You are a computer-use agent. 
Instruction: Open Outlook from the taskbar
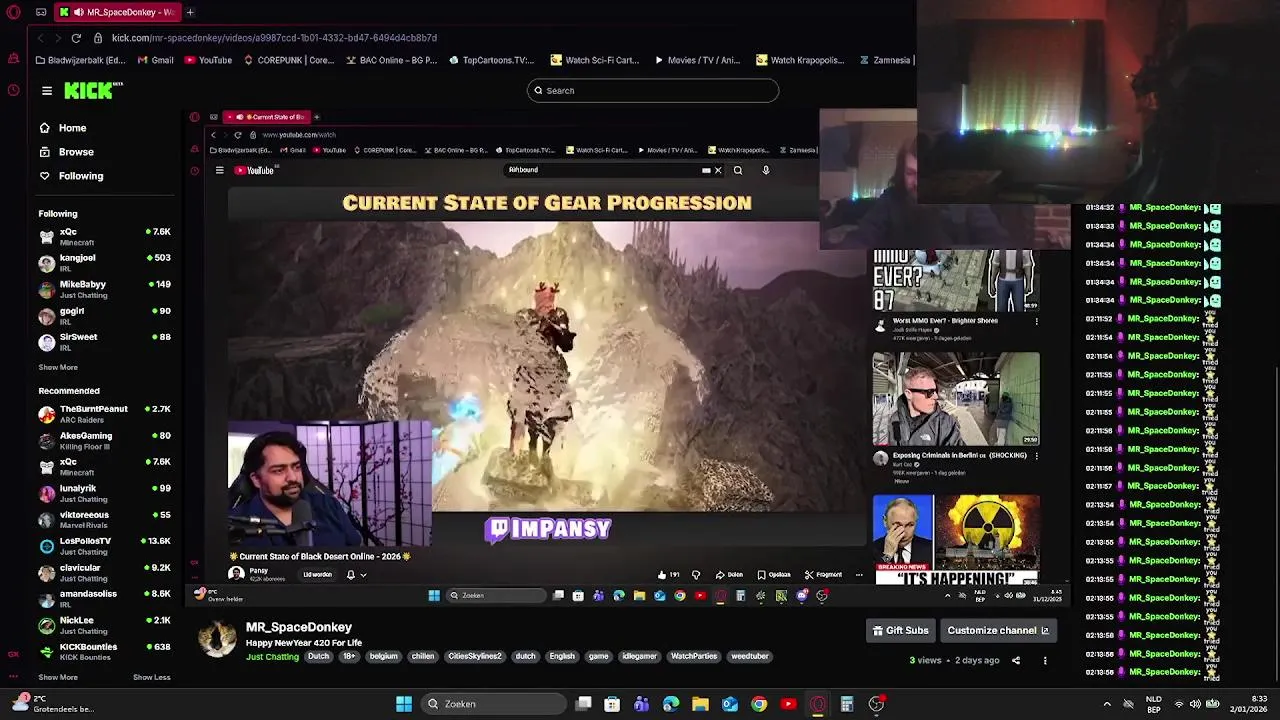[x=730, y=704]
